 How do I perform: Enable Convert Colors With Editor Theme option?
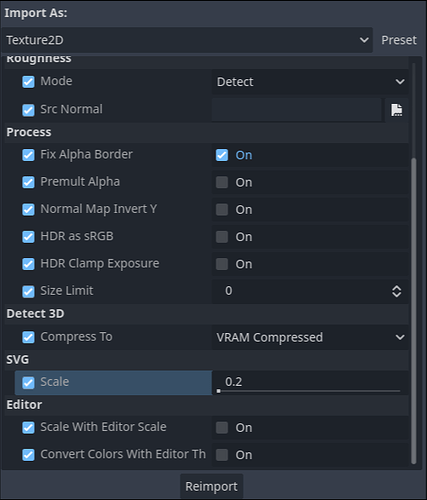222,455
